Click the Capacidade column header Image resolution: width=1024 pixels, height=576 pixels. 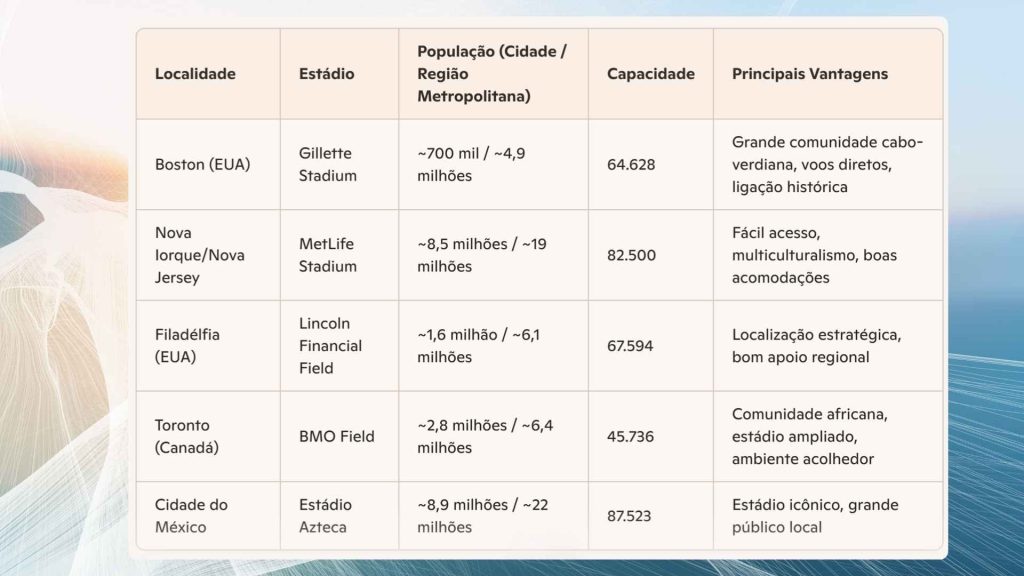coord(650,74)
